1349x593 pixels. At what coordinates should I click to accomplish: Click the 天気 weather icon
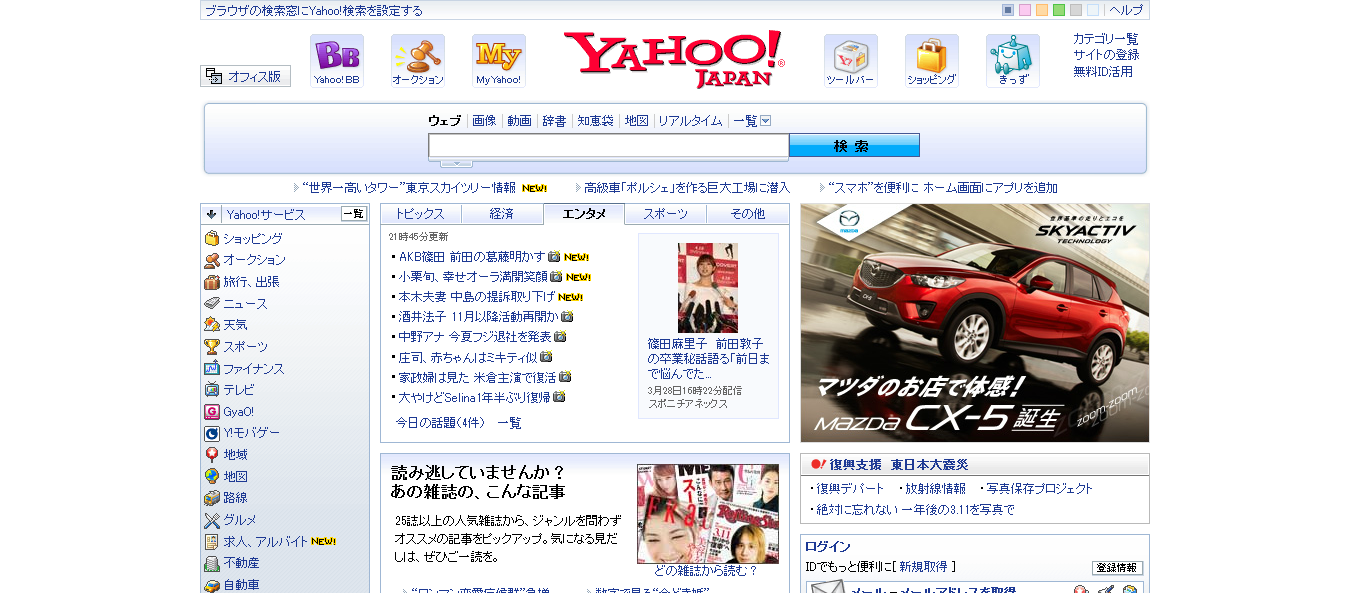pyautogui.click(x=212, y=325)
